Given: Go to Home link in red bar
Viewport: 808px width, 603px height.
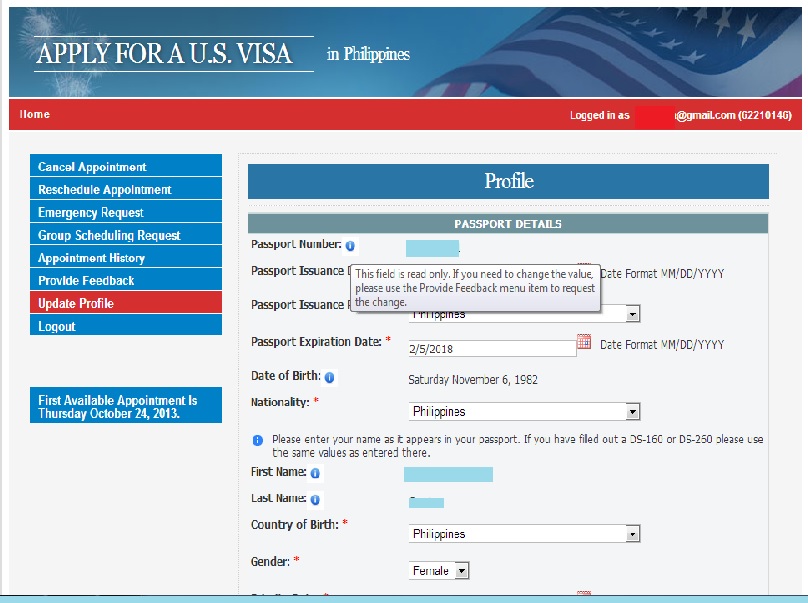Looking at the screenshot, I should [x=35, y=114].
